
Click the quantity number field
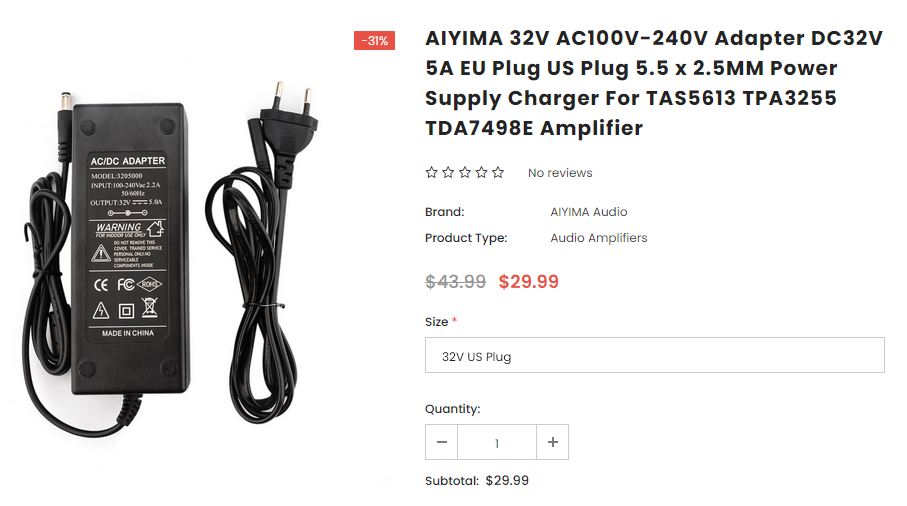pos(497,442)
